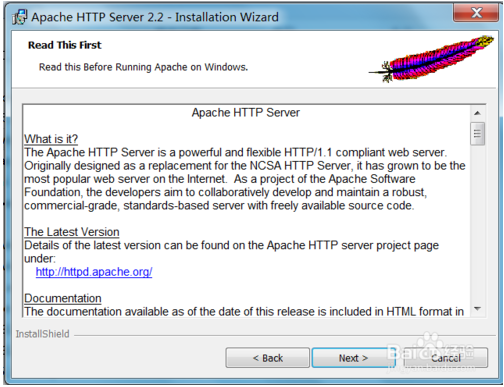Image resolution: width=504 pixels, height=387 pixels.
Task: Click the window title 'Apache HTTP Server 2.2 - Installation Wizard'
Action: [x=155, y=17]
